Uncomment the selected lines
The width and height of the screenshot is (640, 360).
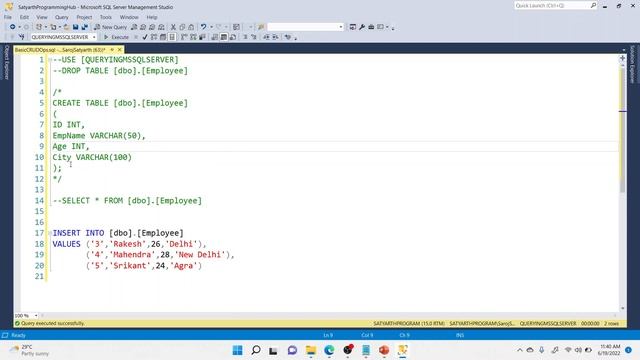tap(253, 37)
